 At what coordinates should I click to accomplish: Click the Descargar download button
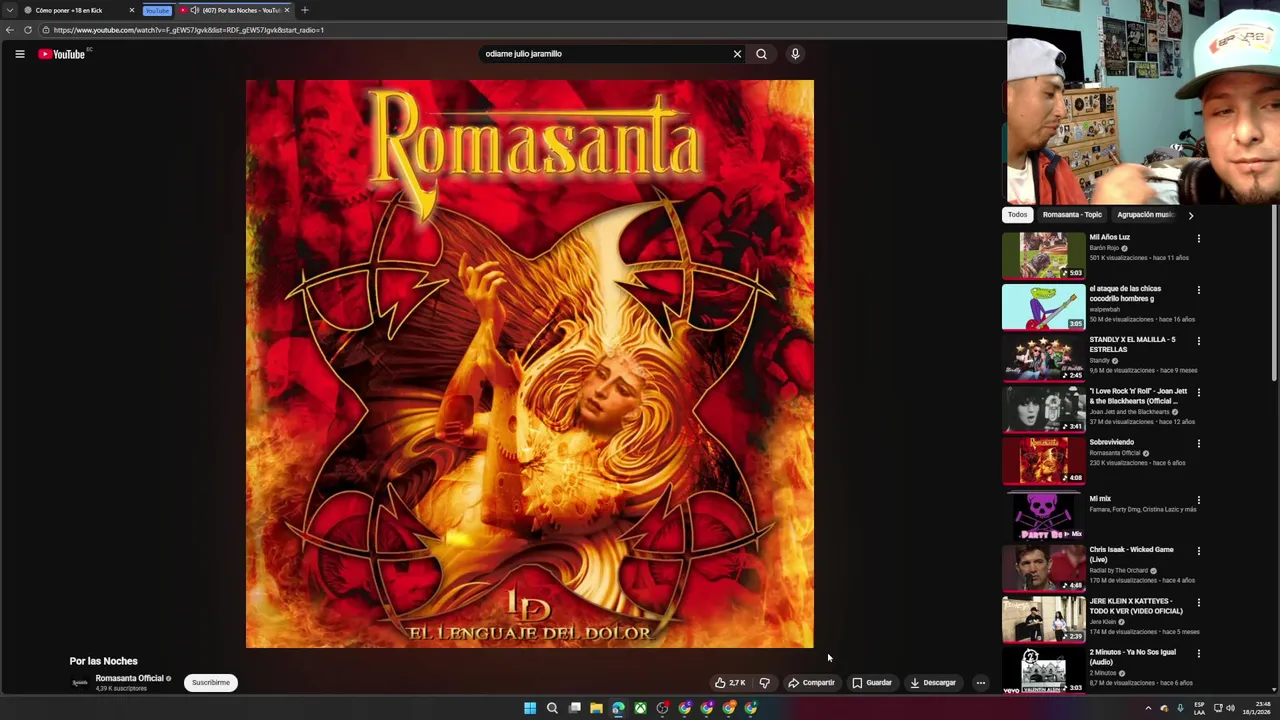[x=933, y=683]
